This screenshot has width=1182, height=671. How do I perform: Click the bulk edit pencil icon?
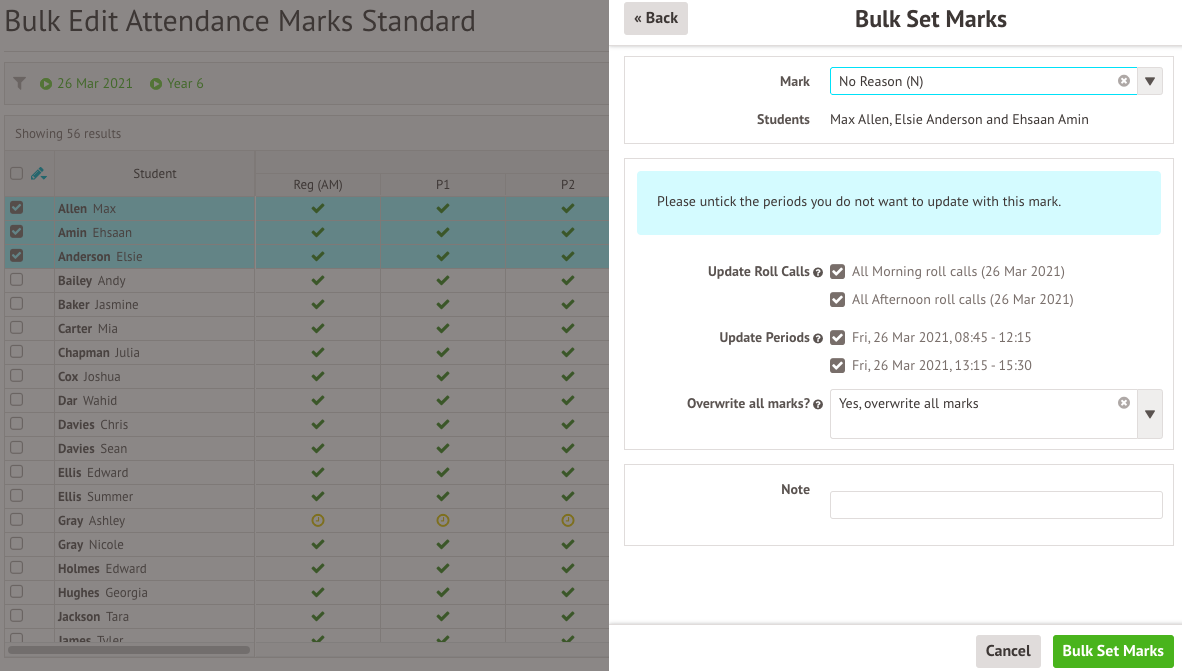38,174
